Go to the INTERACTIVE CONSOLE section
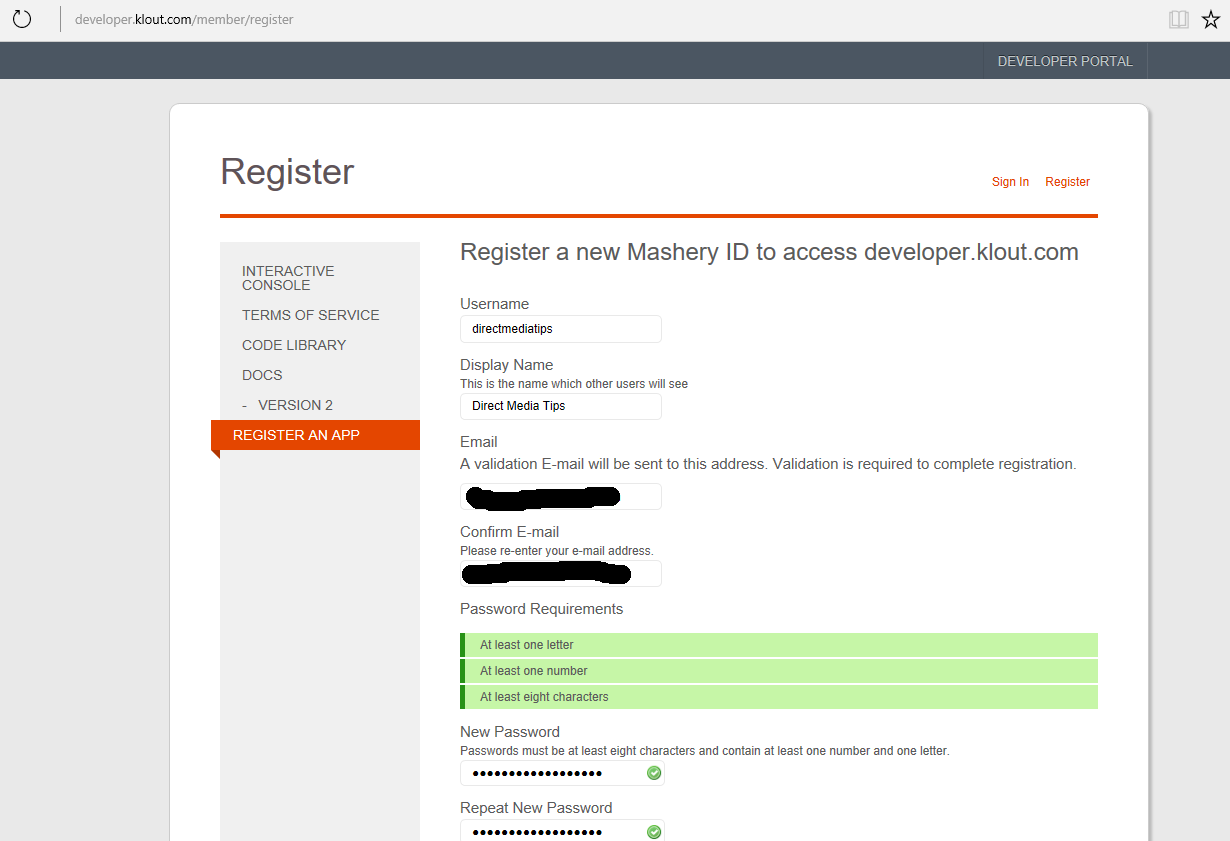This screenshot has width=1230, height=841. (288, 277)
